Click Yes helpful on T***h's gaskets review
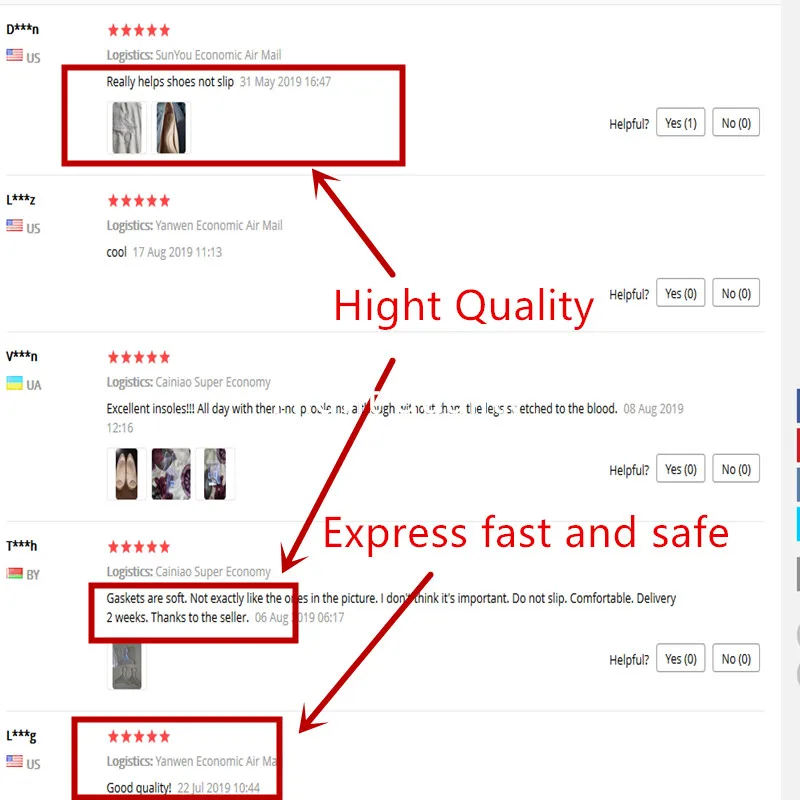The image size is (800, 800). [x=680, y=658]
